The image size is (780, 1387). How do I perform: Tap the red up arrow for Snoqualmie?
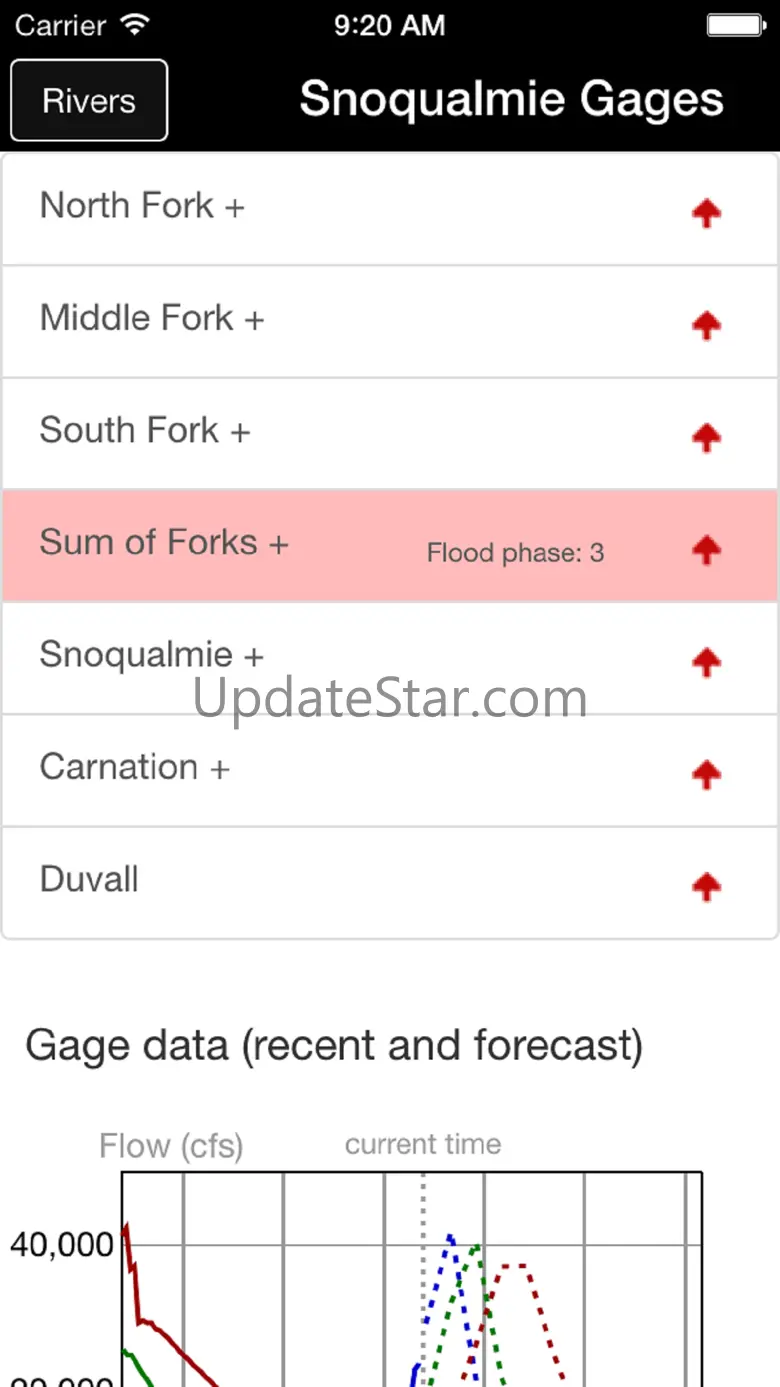point(706,660)
